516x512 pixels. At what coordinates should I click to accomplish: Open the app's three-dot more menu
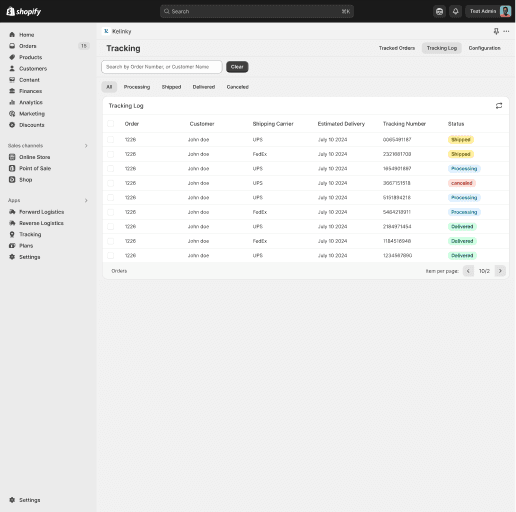coord(506,31)
